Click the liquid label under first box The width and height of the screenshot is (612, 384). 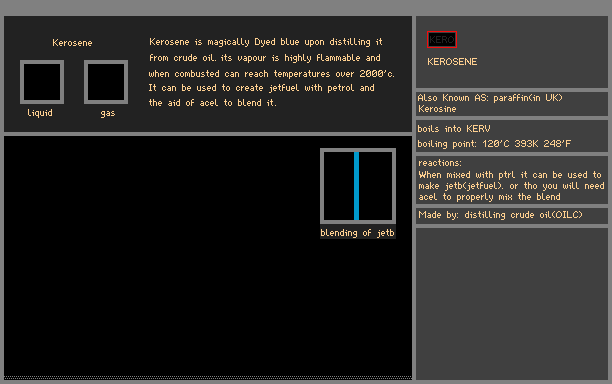point(40,113)
